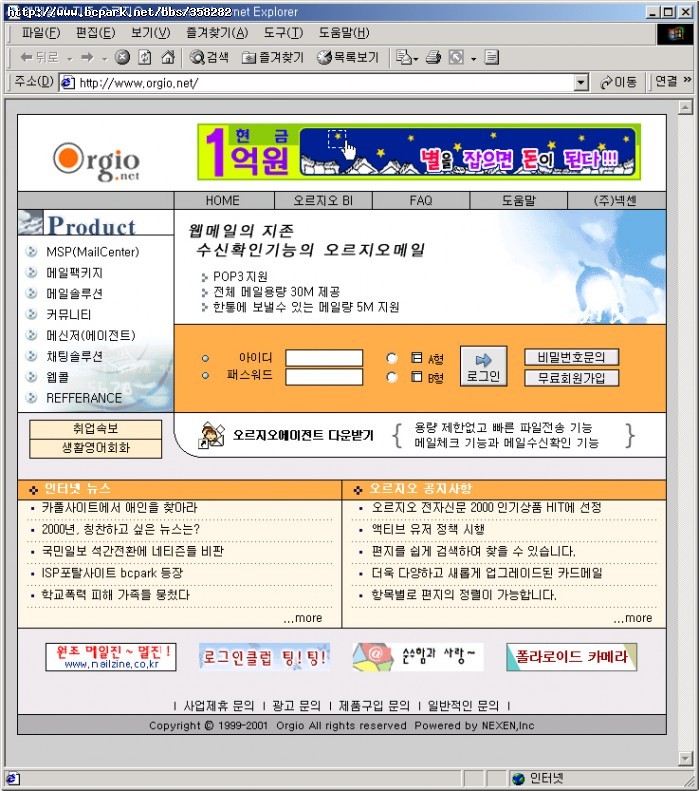Open the 파일(F) menu
700x791 pixels.
click(x=40, y=33)
